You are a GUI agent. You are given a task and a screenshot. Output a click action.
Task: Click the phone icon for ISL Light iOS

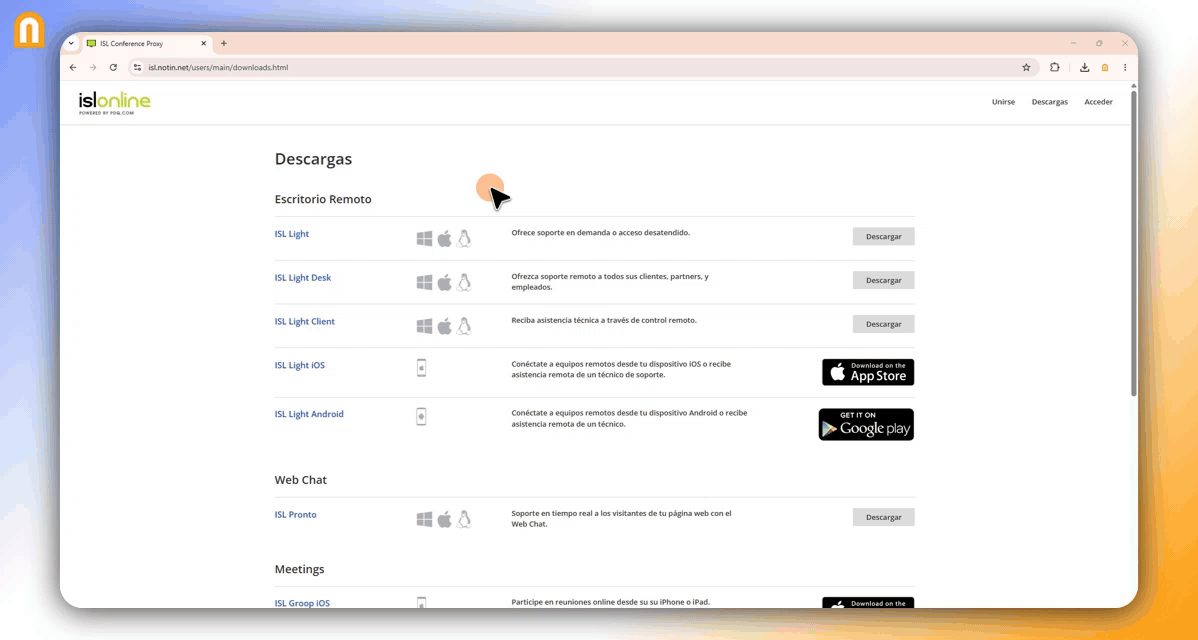click(x=421, y=368)
